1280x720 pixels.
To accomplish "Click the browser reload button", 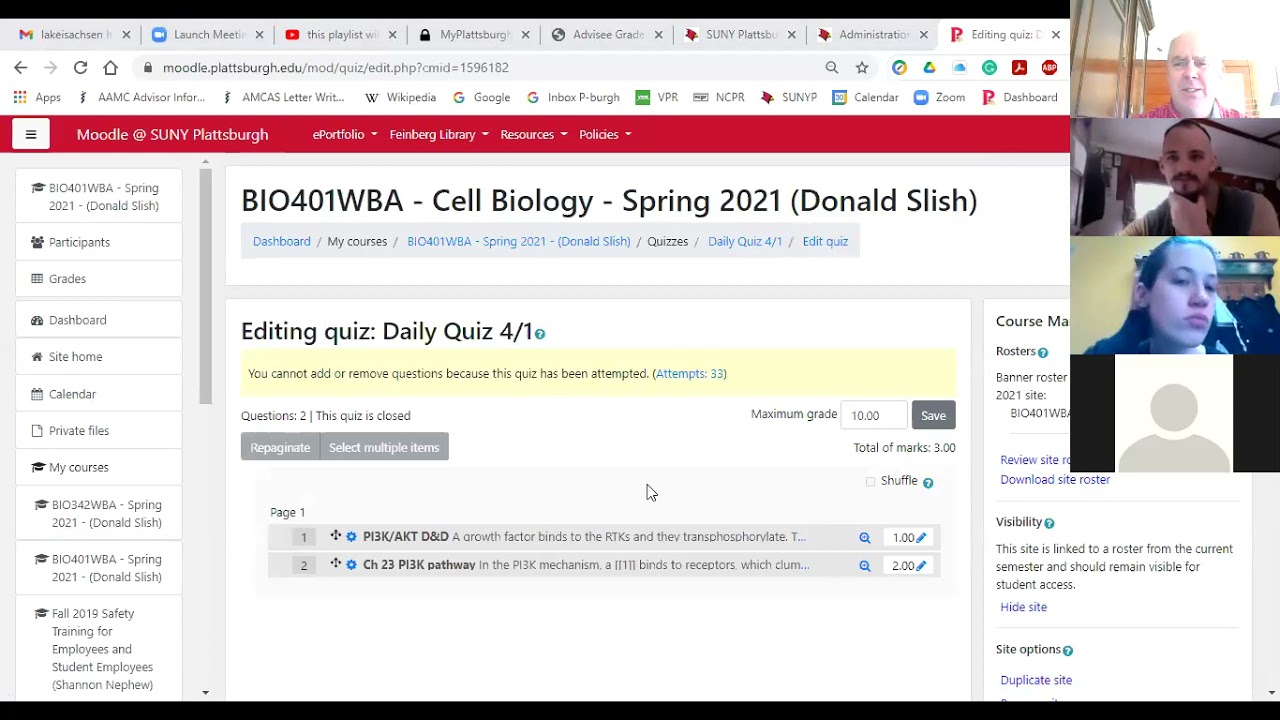I will coord(80,67).
